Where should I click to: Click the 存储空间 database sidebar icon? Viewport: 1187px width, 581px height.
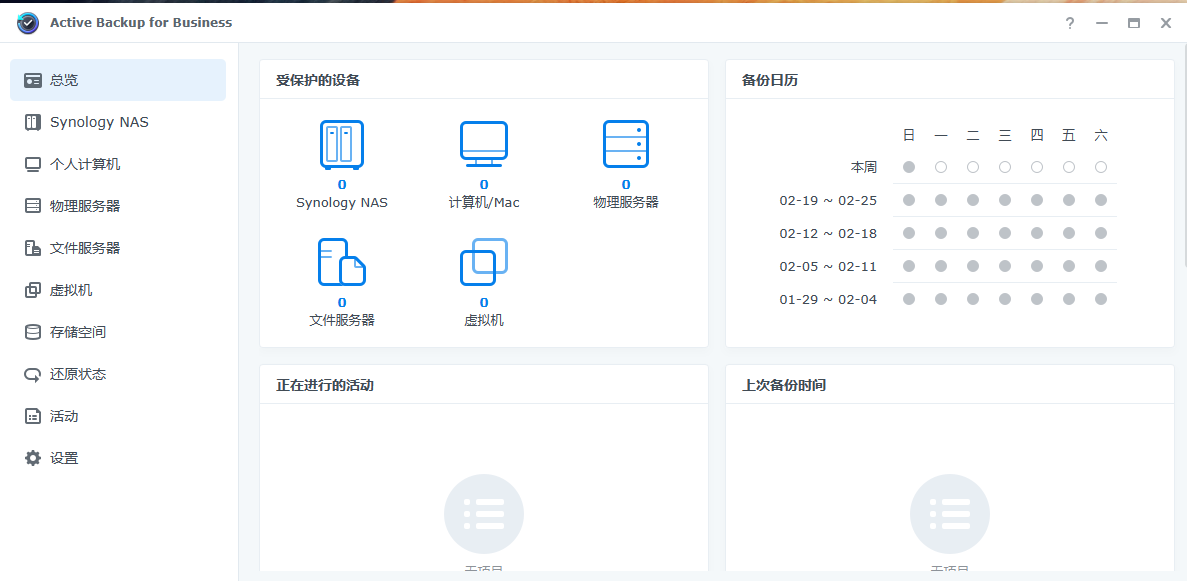[33, 332]
